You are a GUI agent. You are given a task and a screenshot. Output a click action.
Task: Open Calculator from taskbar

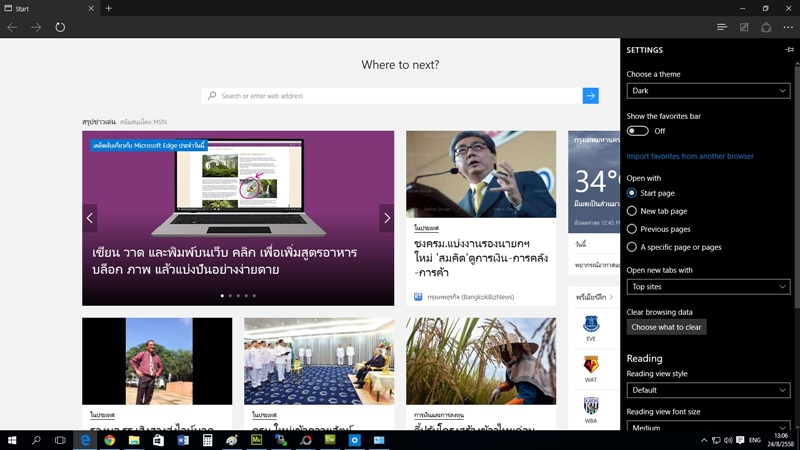pyautogui.click(x=207, y=440)
